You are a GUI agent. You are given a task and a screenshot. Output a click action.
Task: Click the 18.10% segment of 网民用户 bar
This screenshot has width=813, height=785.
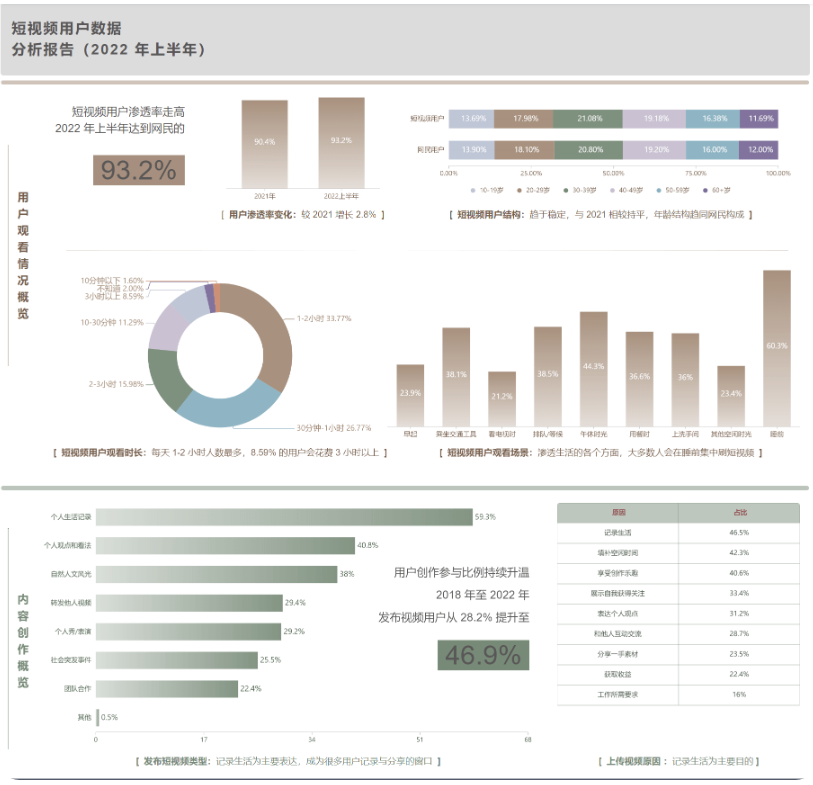click(525, 150)
